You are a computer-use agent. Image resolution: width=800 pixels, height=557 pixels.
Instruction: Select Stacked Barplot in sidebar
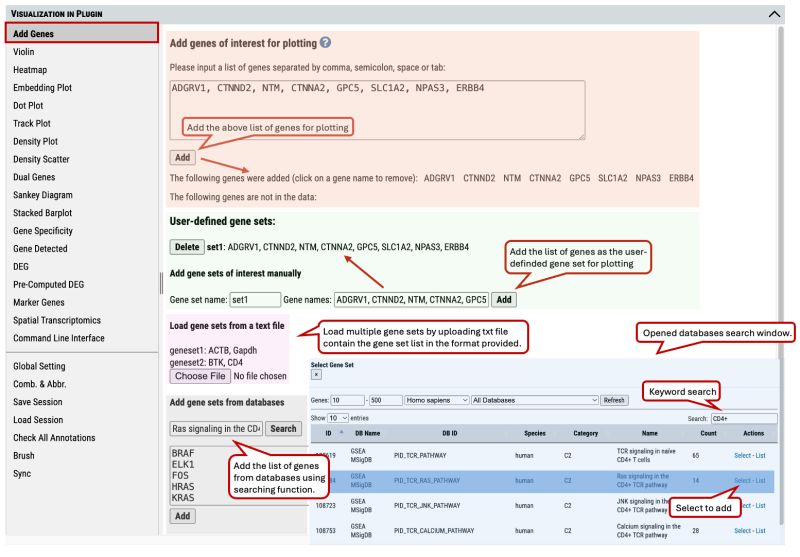point(42,213)
